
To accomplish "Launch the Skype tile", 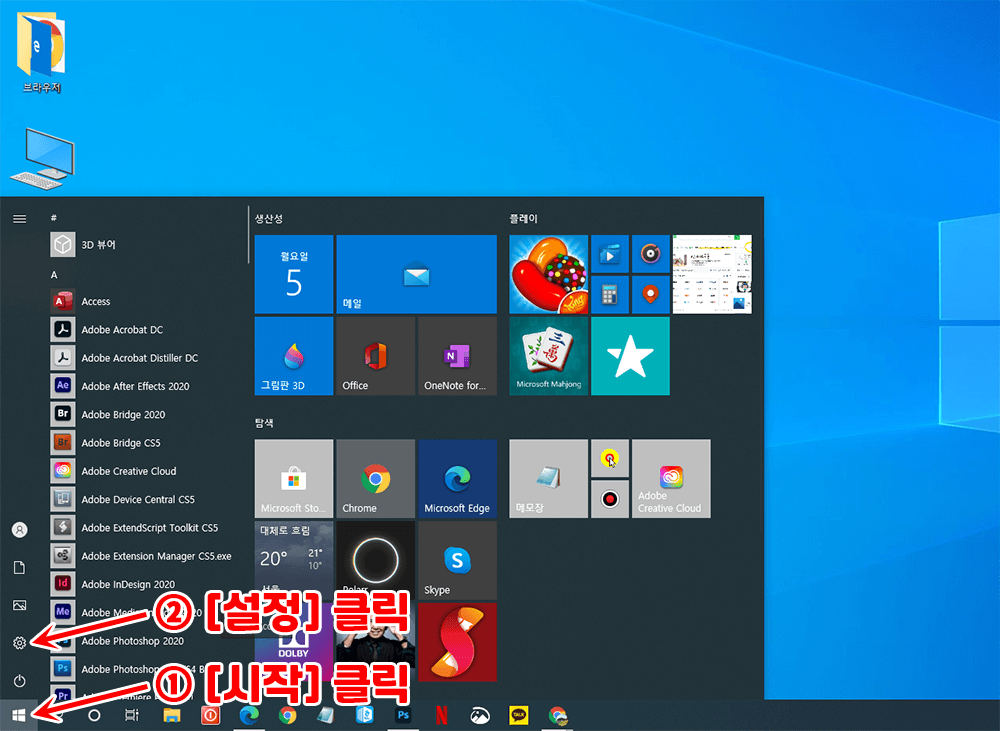I will pyautogui.click(x=457, y=560).
